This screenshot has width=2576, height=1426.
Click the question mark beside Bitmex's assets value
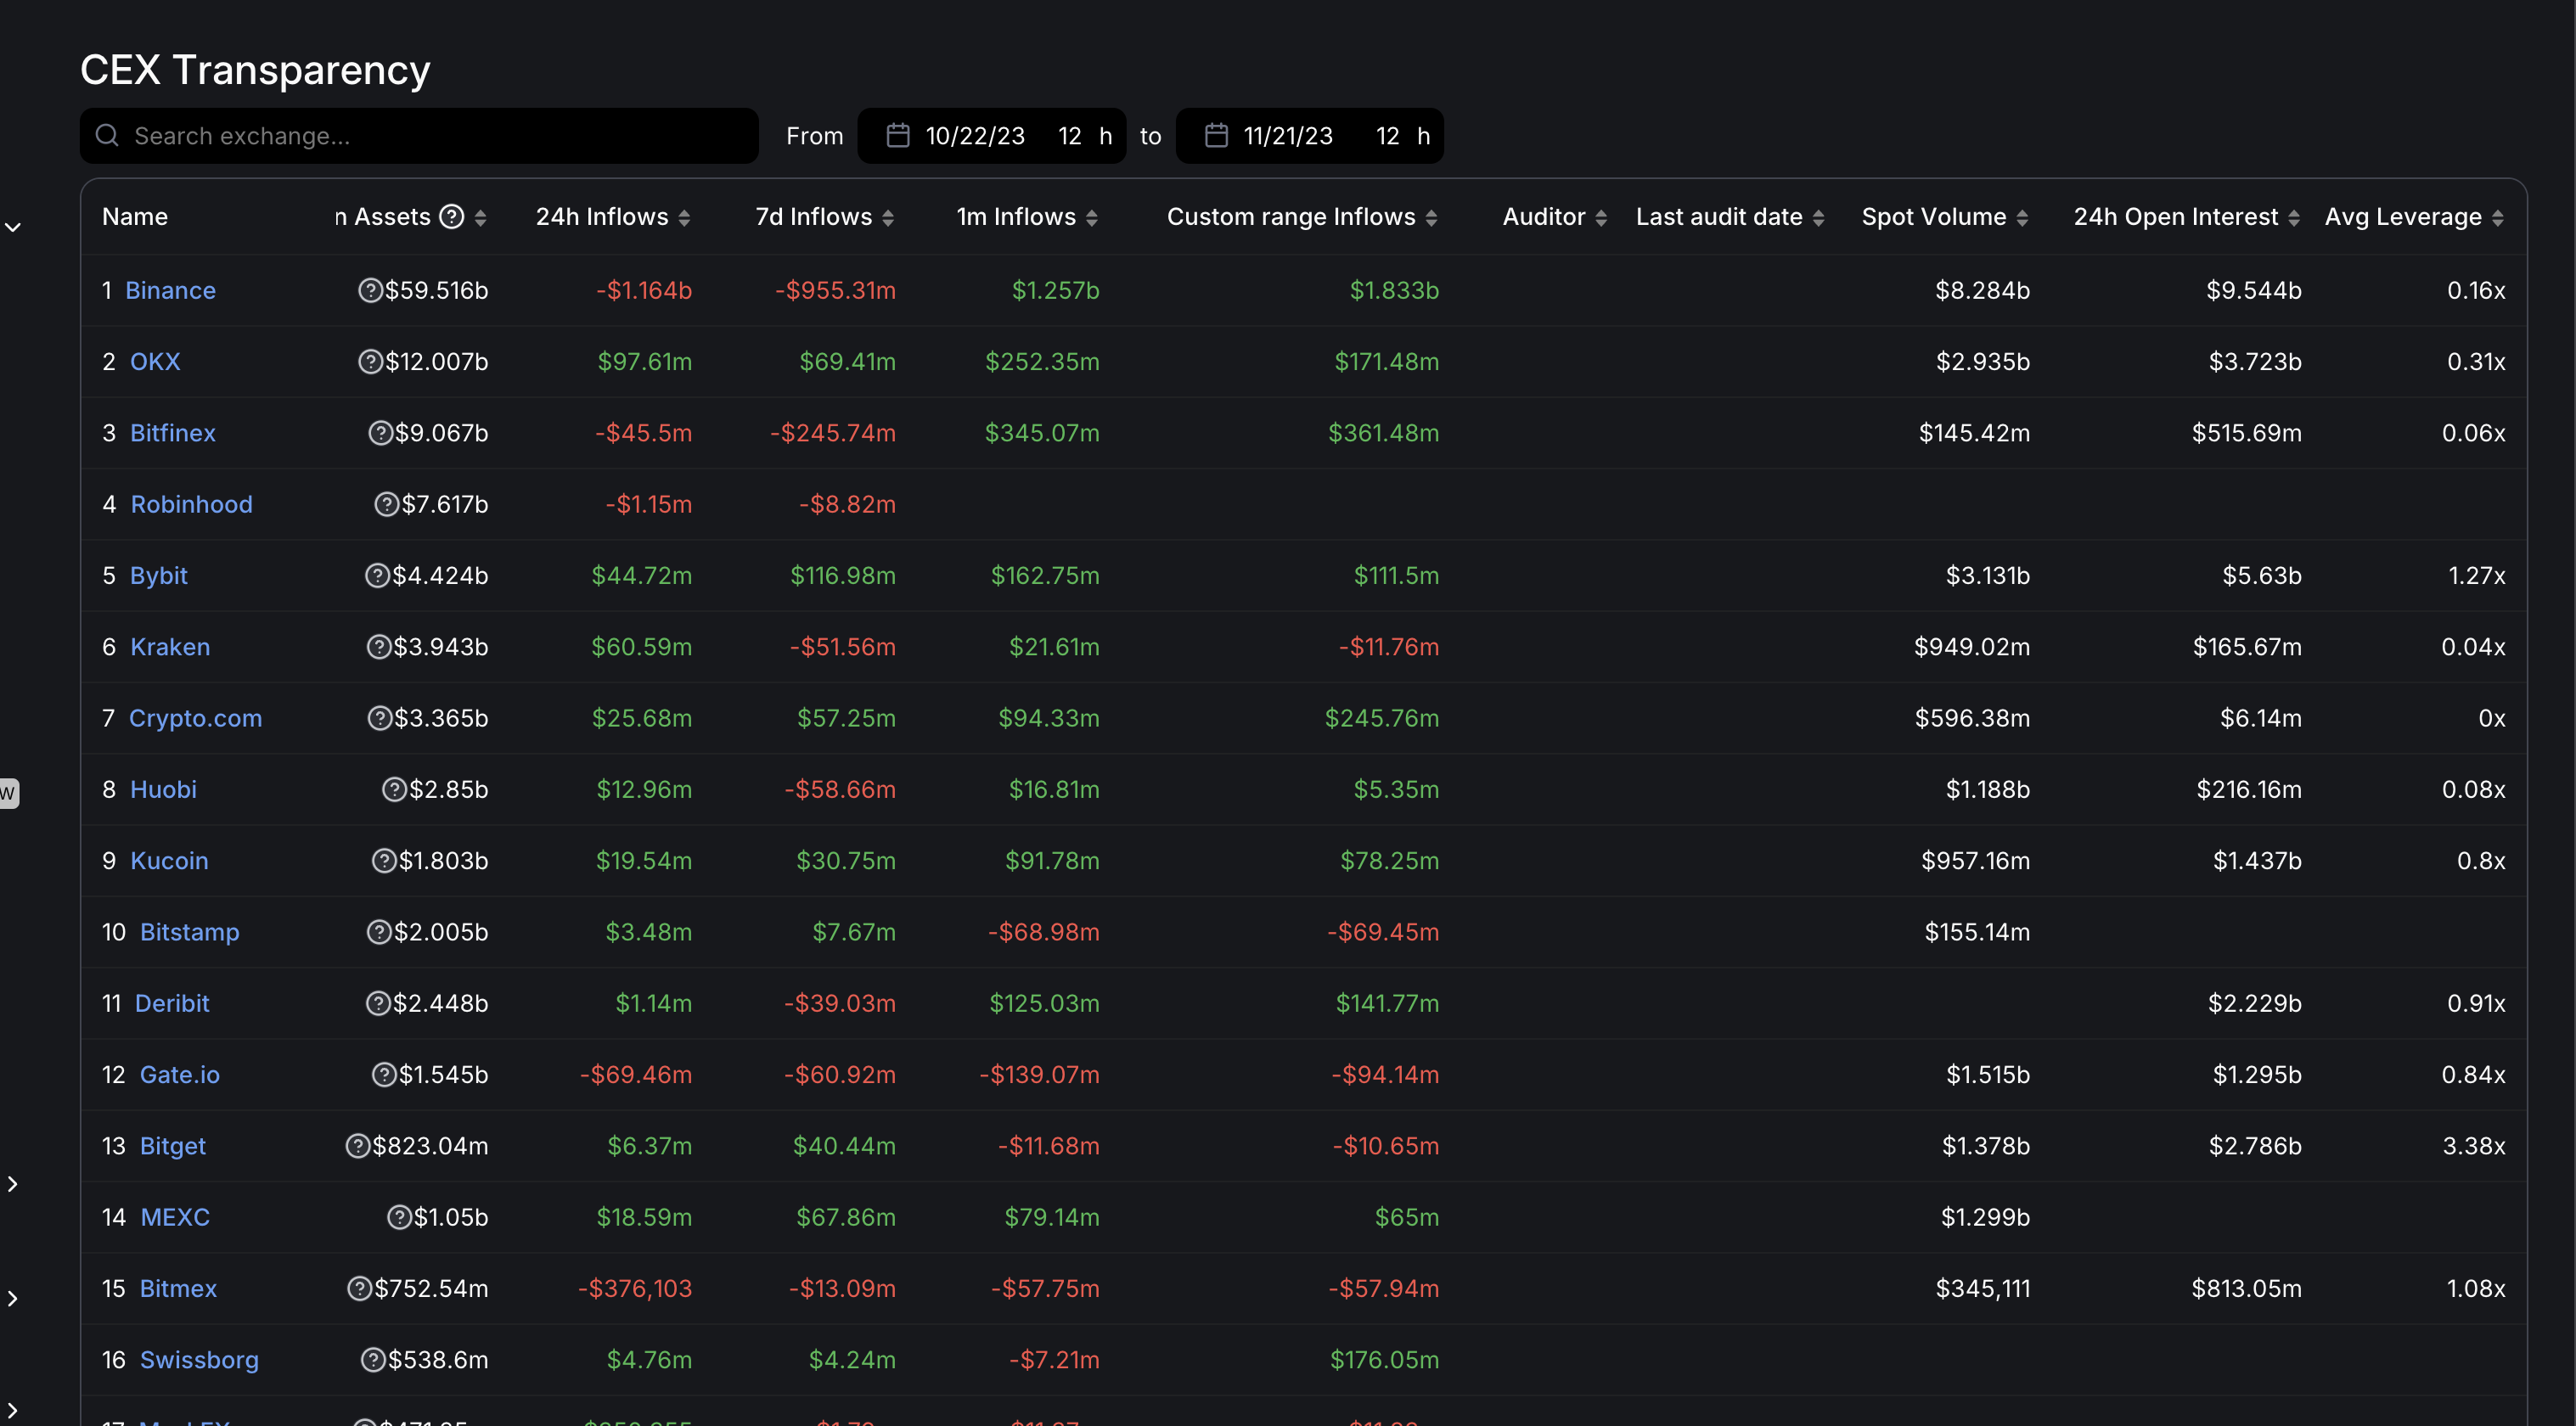point(359,1288)
